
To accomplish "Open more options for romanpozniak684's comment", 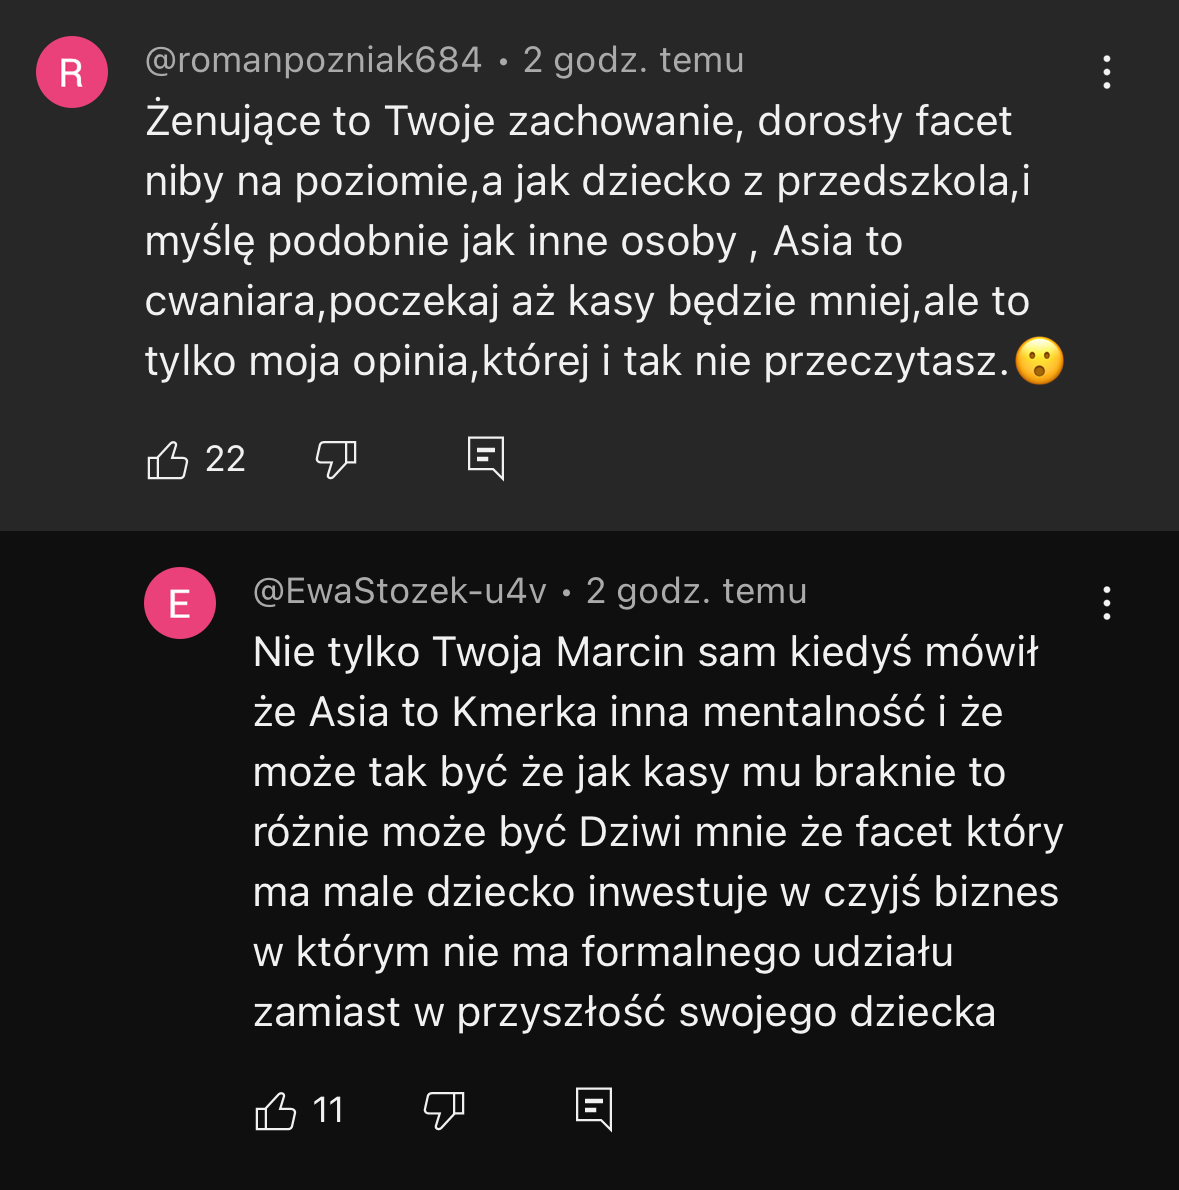I will tap(1106, 72).
